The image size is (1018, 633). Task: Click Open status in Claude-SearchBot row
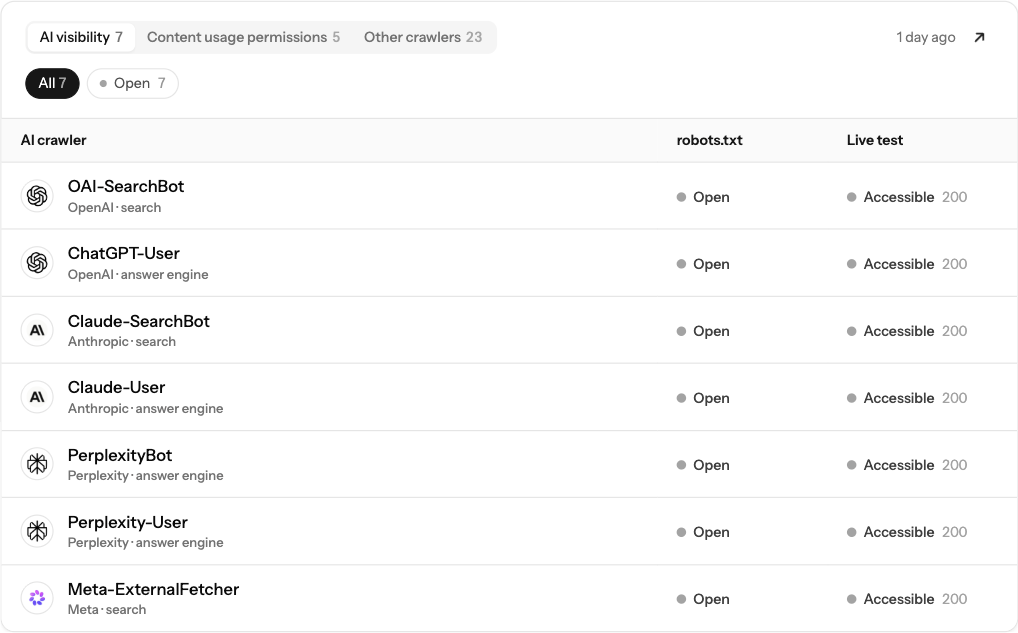coord(703,331)
